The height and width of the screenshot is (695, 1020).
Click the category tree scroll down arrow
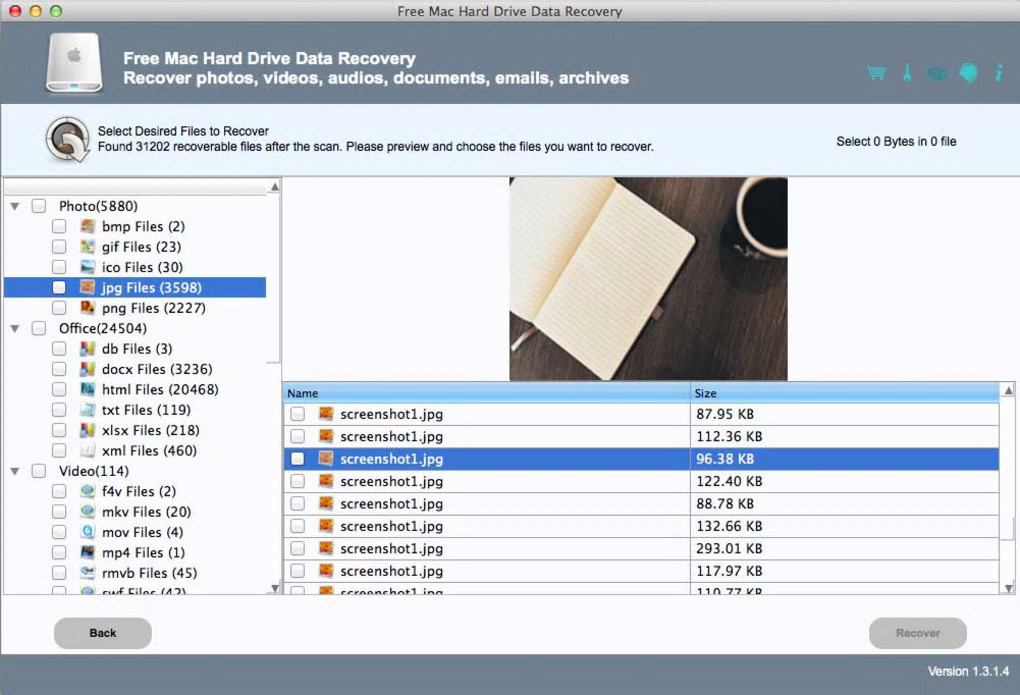coord(275,588)
